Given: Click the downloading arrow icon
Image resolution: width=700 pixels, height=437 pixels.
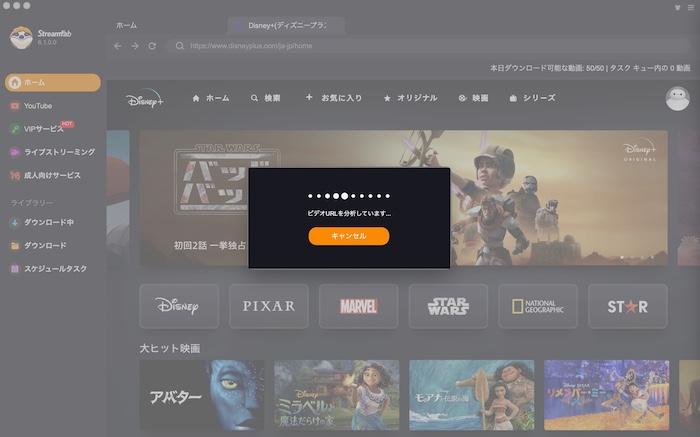Looking at the screenshot, I should point(15,222).
